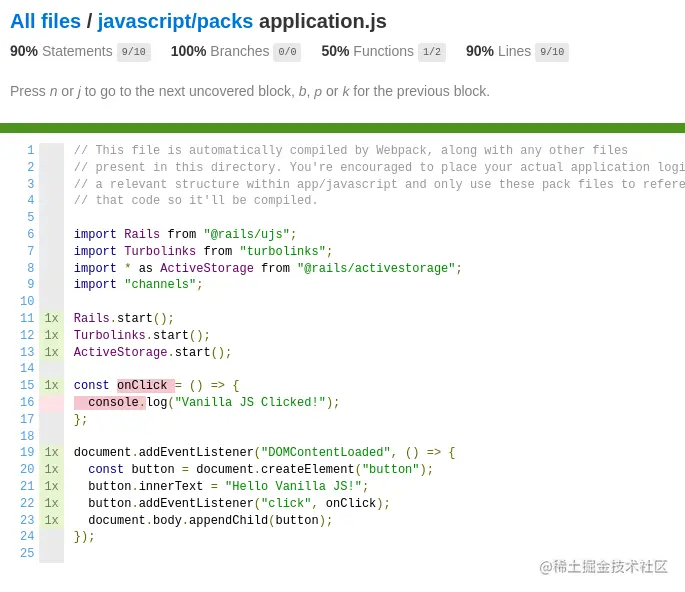Viewport: 685px width, 592px height.
Task: Open the javascript/packs breadcrumb link
Action: coord(175,21)
